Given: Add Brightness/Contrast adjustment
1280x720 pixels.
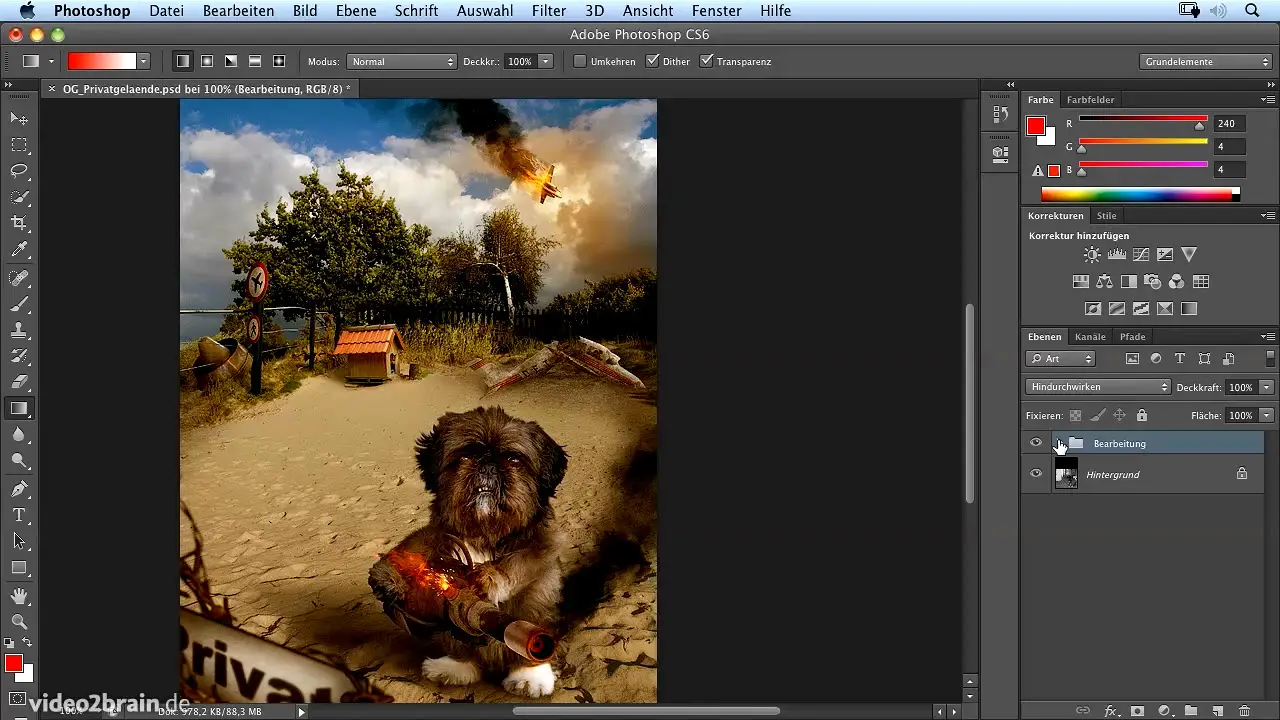Looking at the screenshot, I should (x=1092, y=255).
